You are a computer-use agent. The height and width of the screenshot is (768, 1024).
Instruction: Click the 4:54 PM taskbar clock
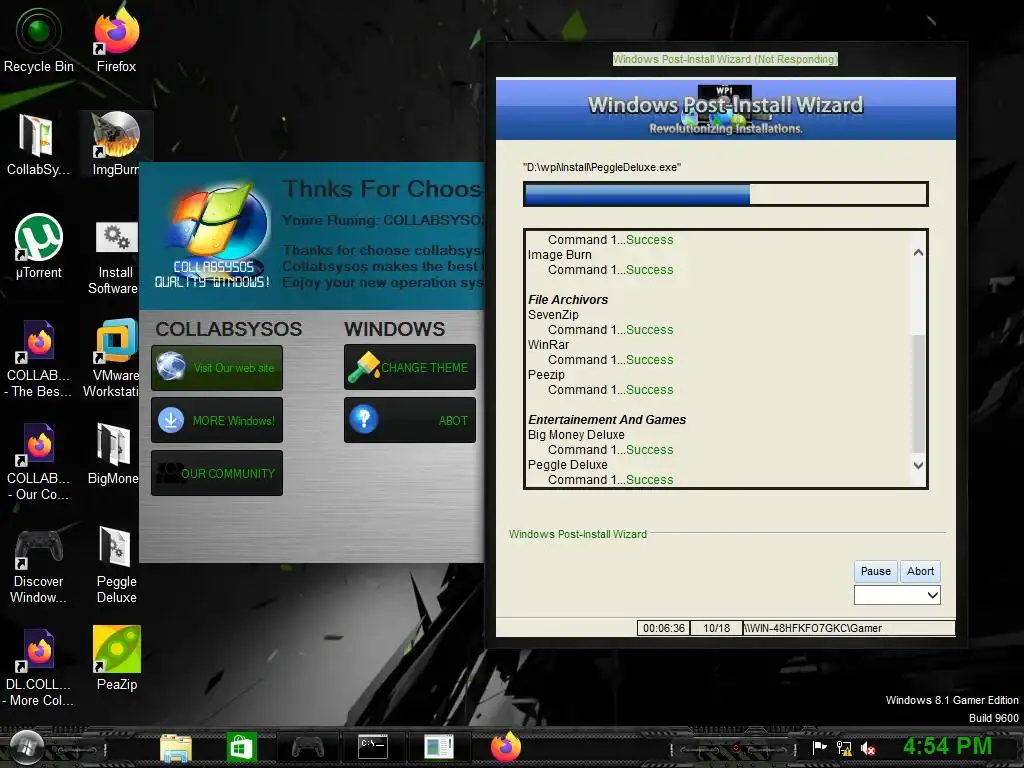[x=947, y=746]
